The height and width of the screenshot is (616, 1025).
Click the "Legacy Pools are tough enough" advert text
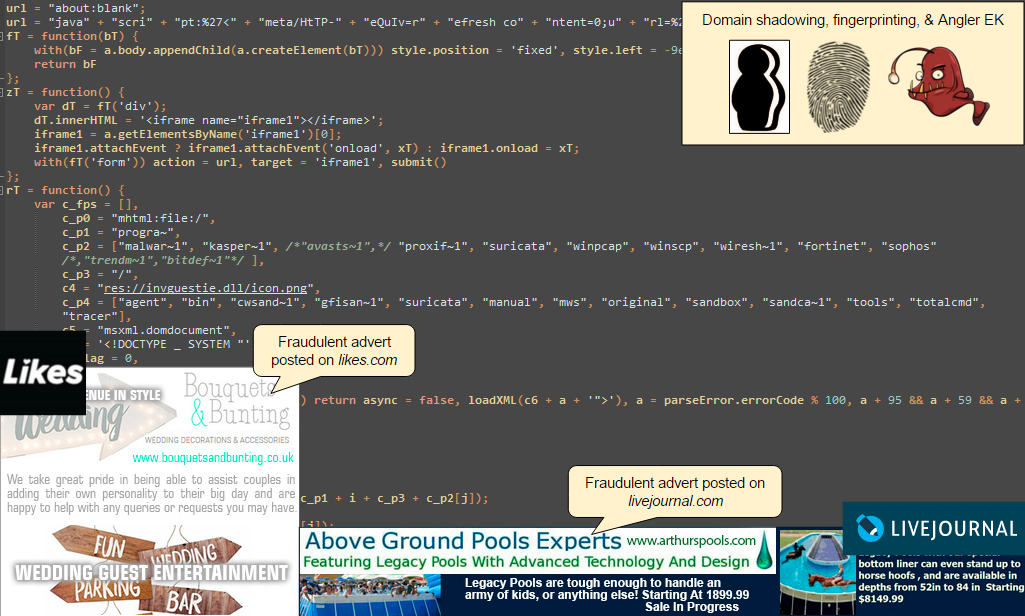[607, 595]
